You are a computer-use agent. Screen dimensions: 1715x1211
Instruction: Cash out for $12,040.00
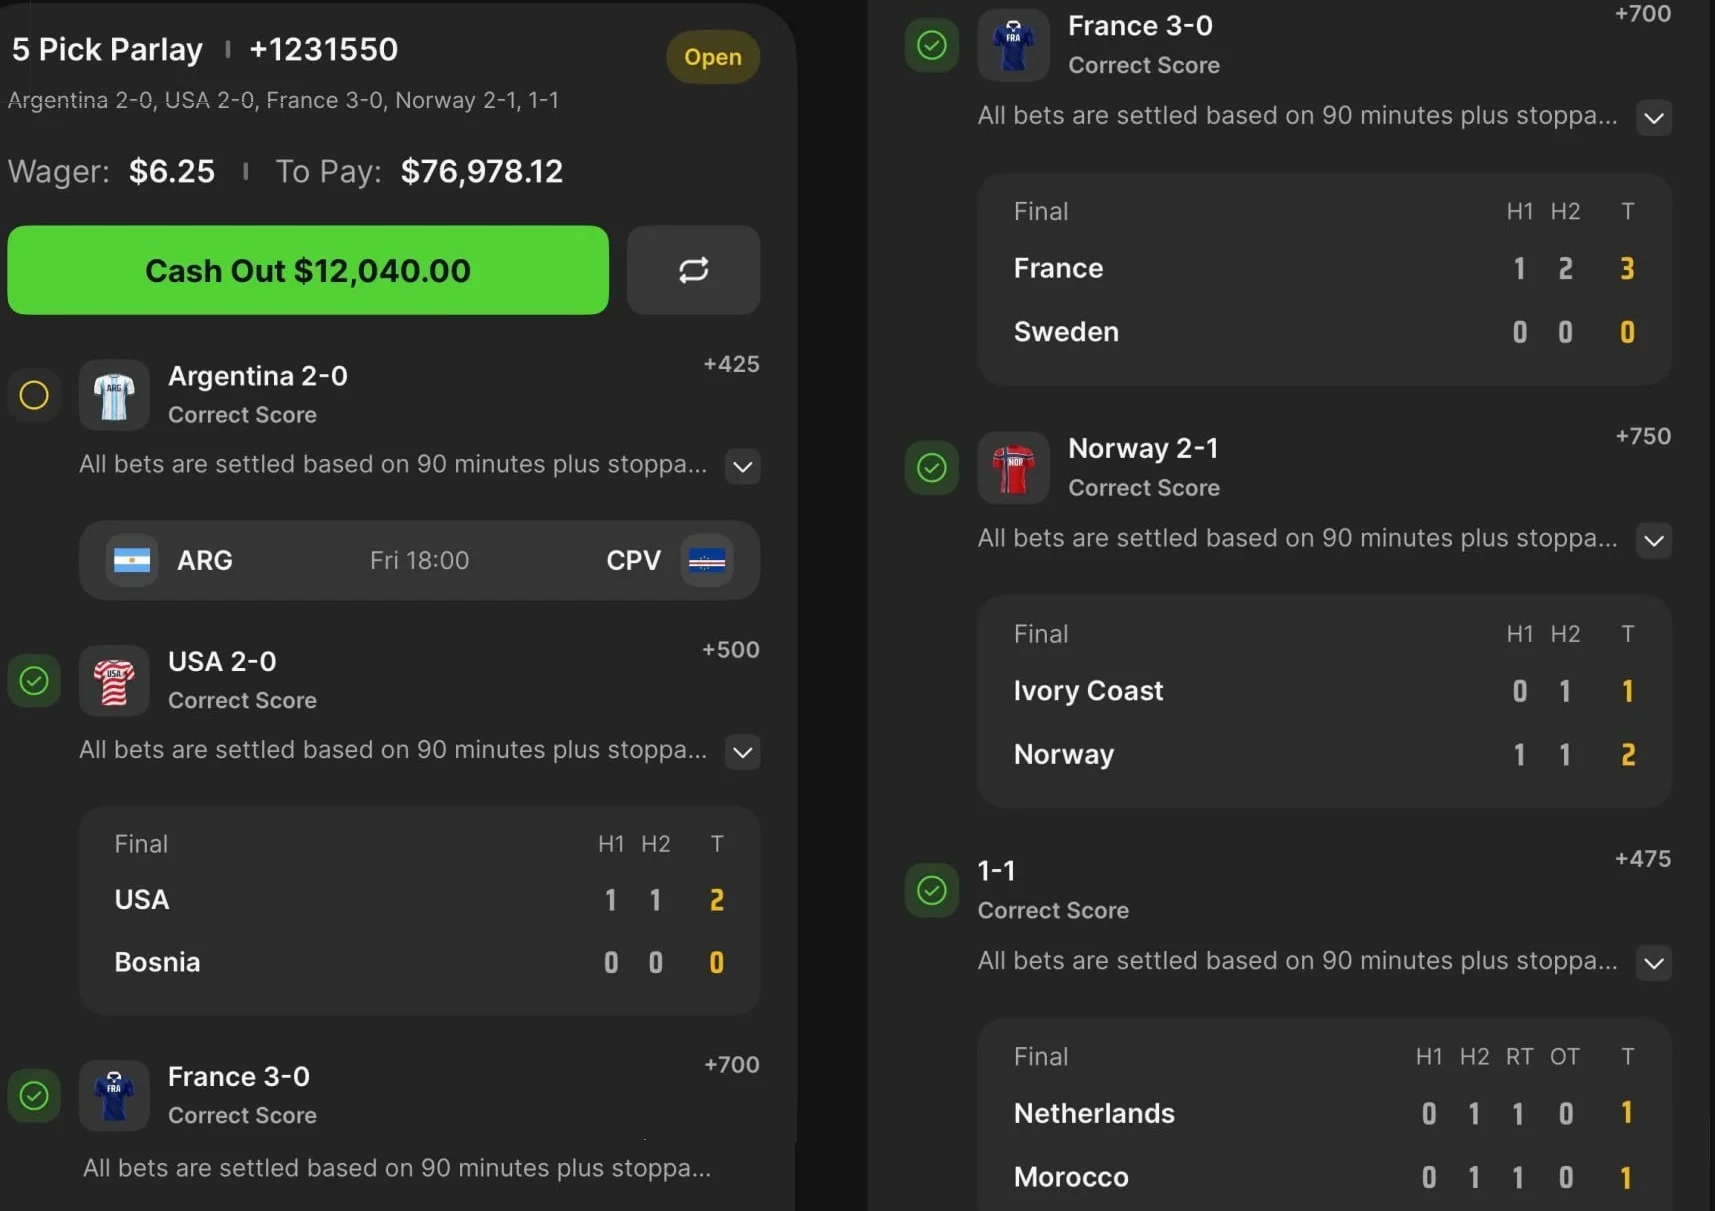tap(308, 270)
